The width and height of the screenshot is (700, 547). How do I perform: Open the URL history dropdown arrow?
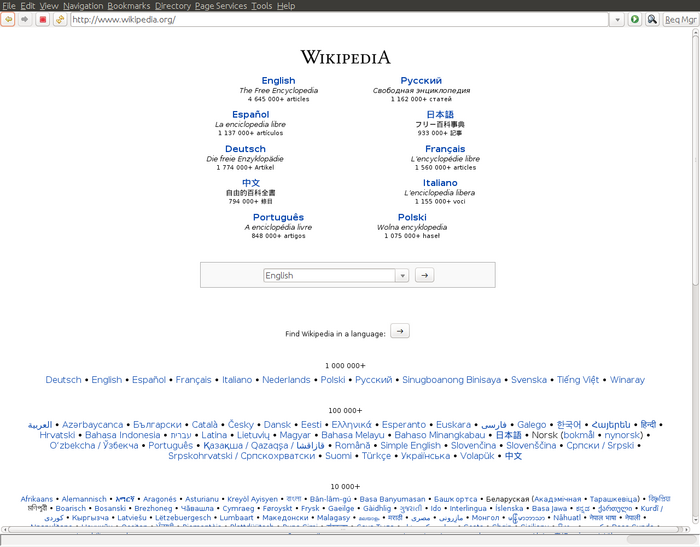pyautogui.click(x=621, y=19)
